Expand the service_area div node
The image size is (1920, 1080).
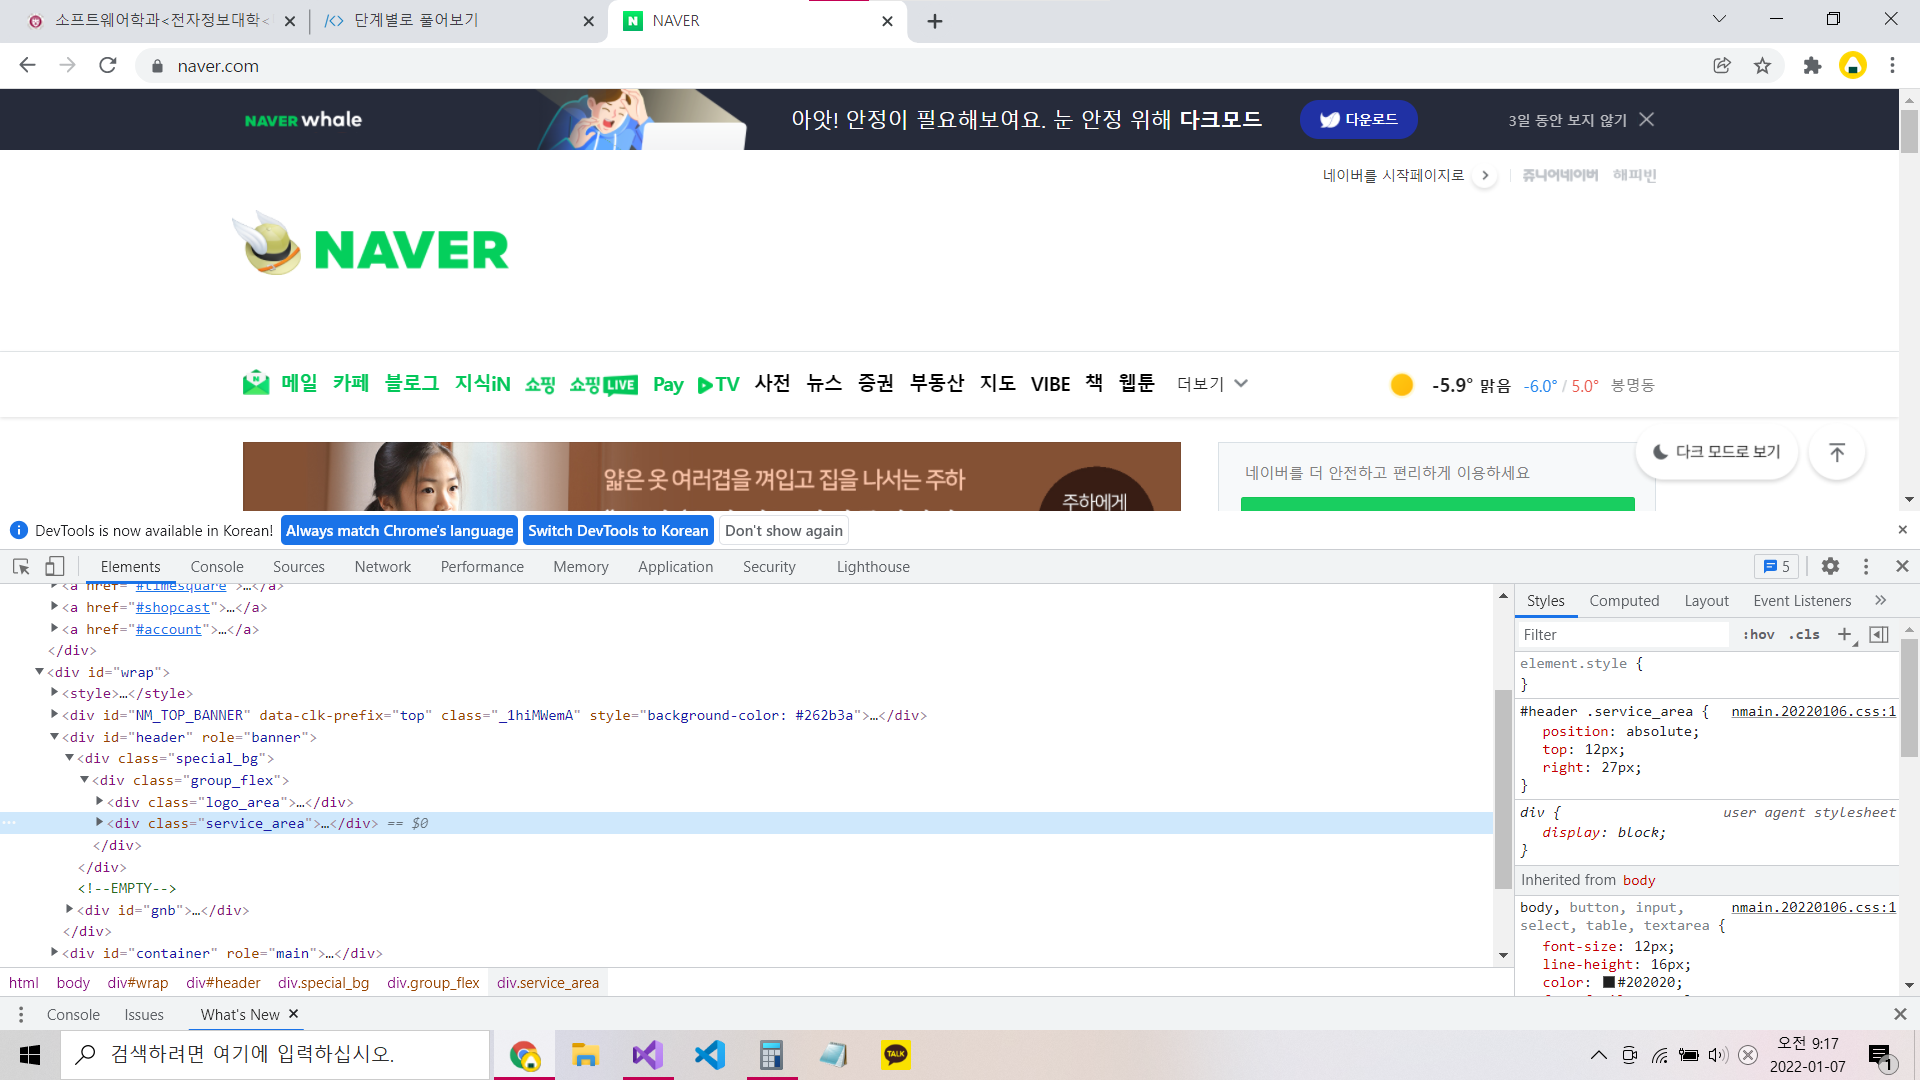click(99, 822)
